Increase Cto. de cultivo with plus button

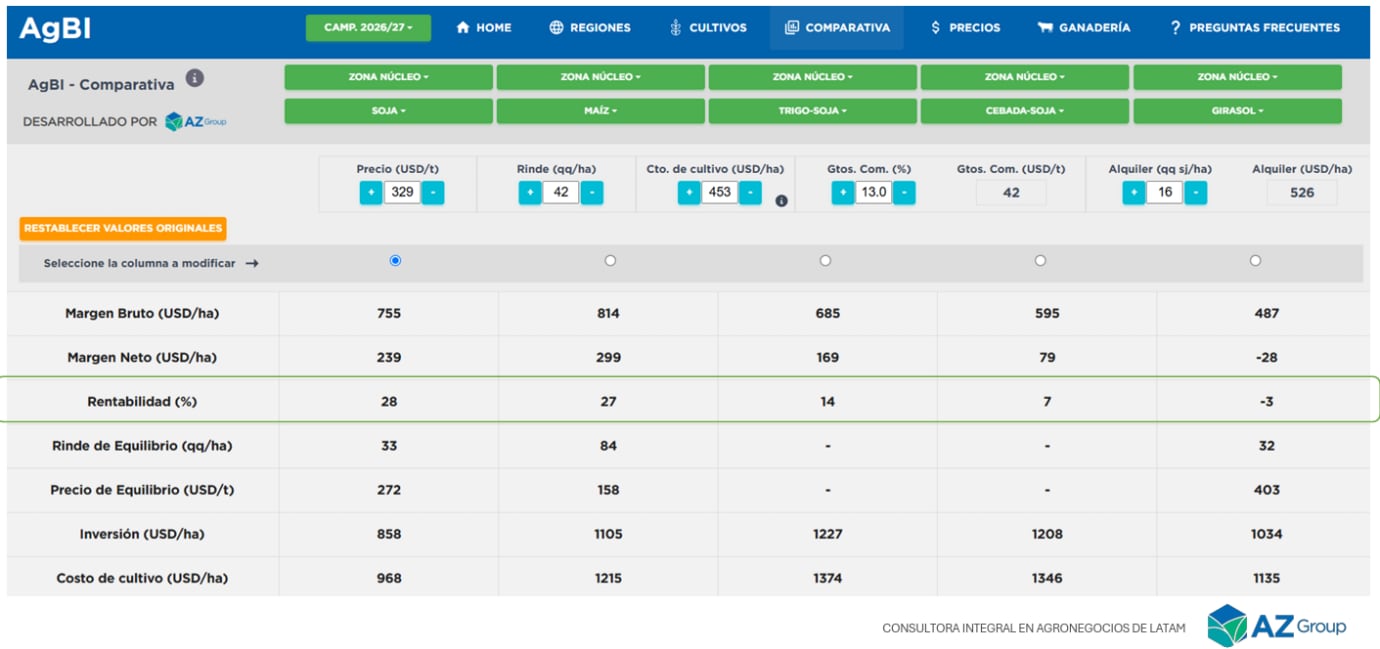coord(689,192)
